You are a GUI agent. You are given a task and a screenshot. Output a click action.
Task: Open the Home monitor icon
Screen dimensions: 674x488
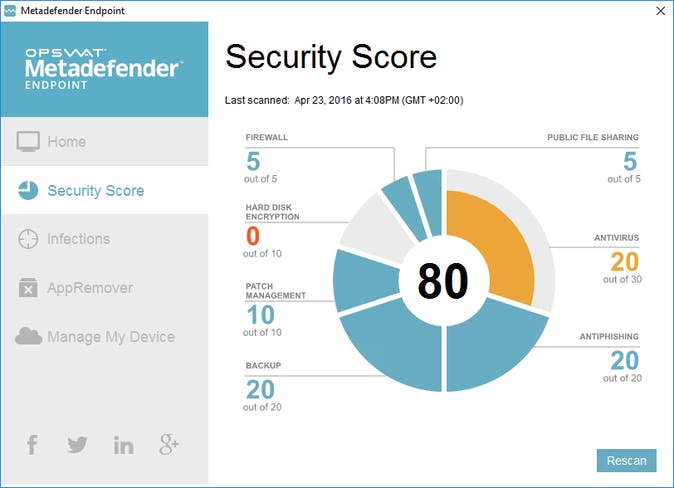pyautogui.click(x=28, y=141)
